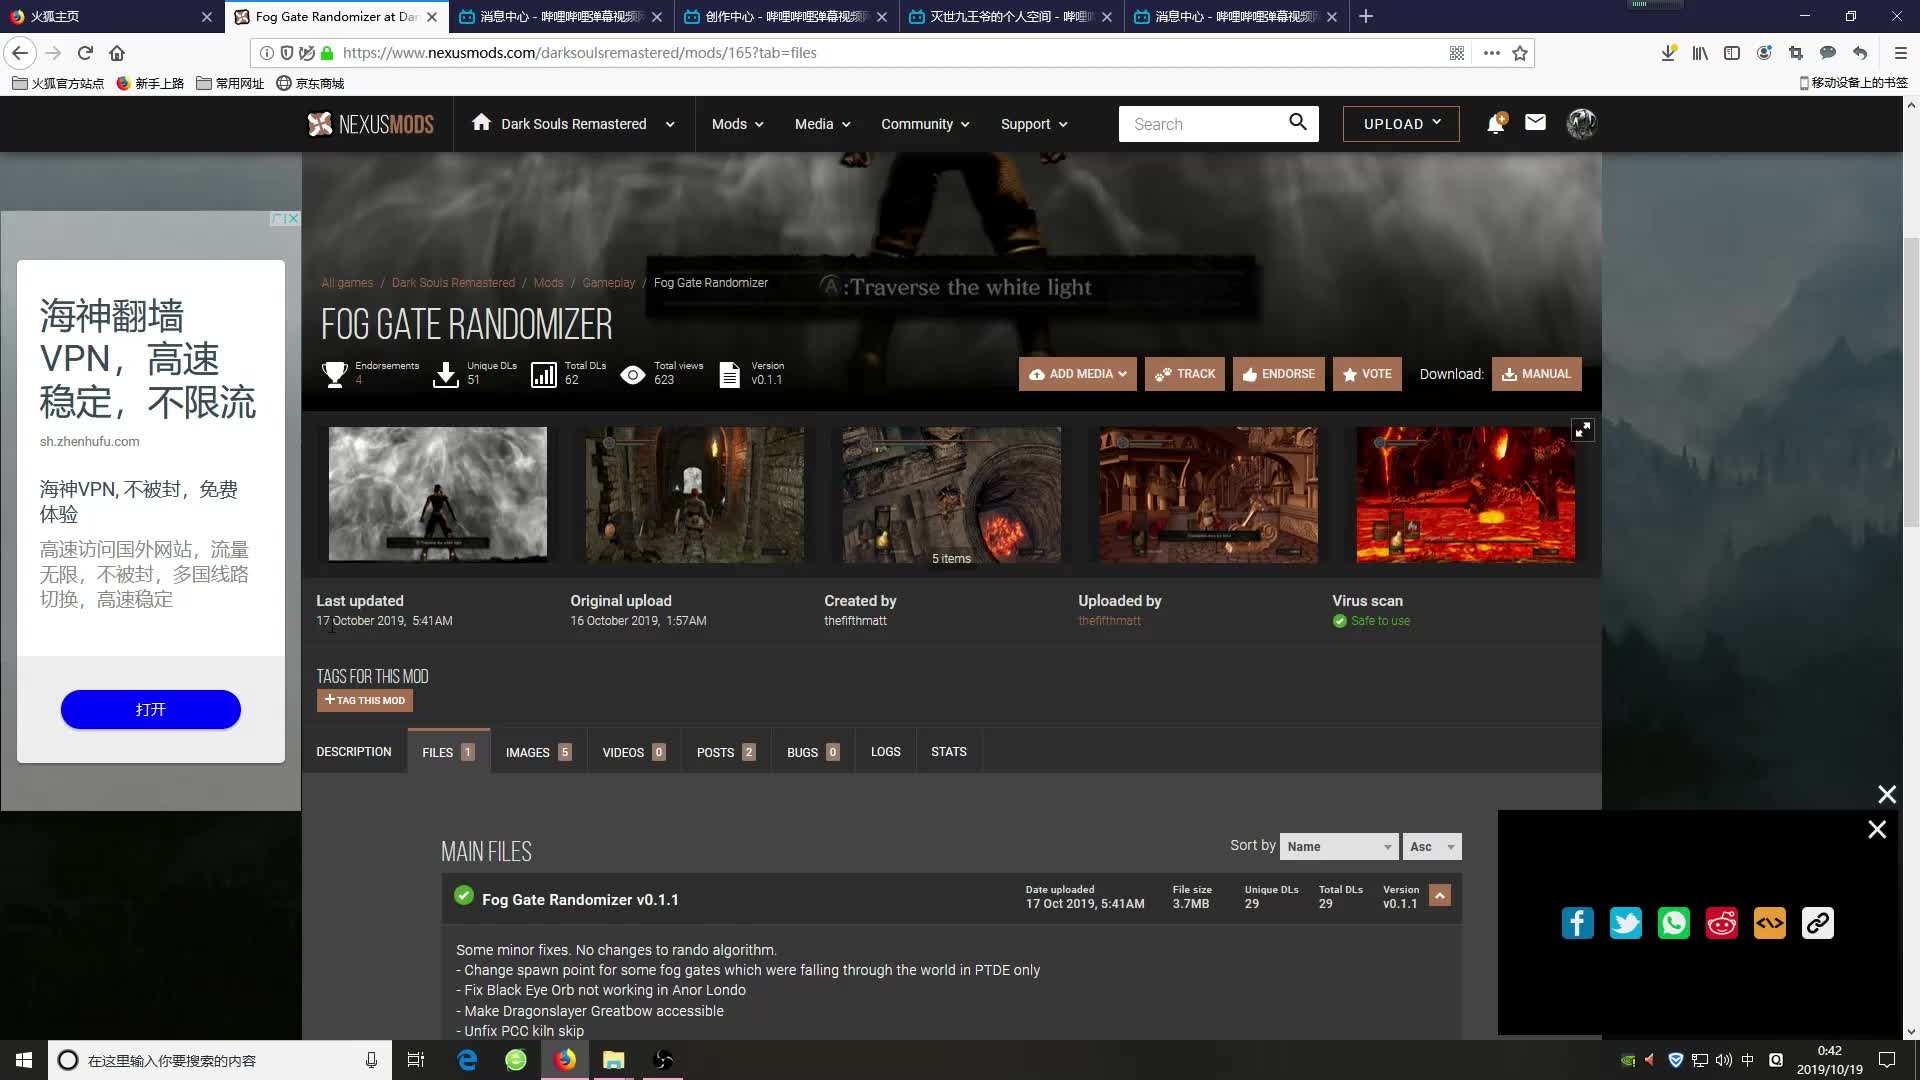The image size is (1920, 1080).
Task: Open the VIDEOS tab
Action: pyautogui.click(x=634, y=752)
